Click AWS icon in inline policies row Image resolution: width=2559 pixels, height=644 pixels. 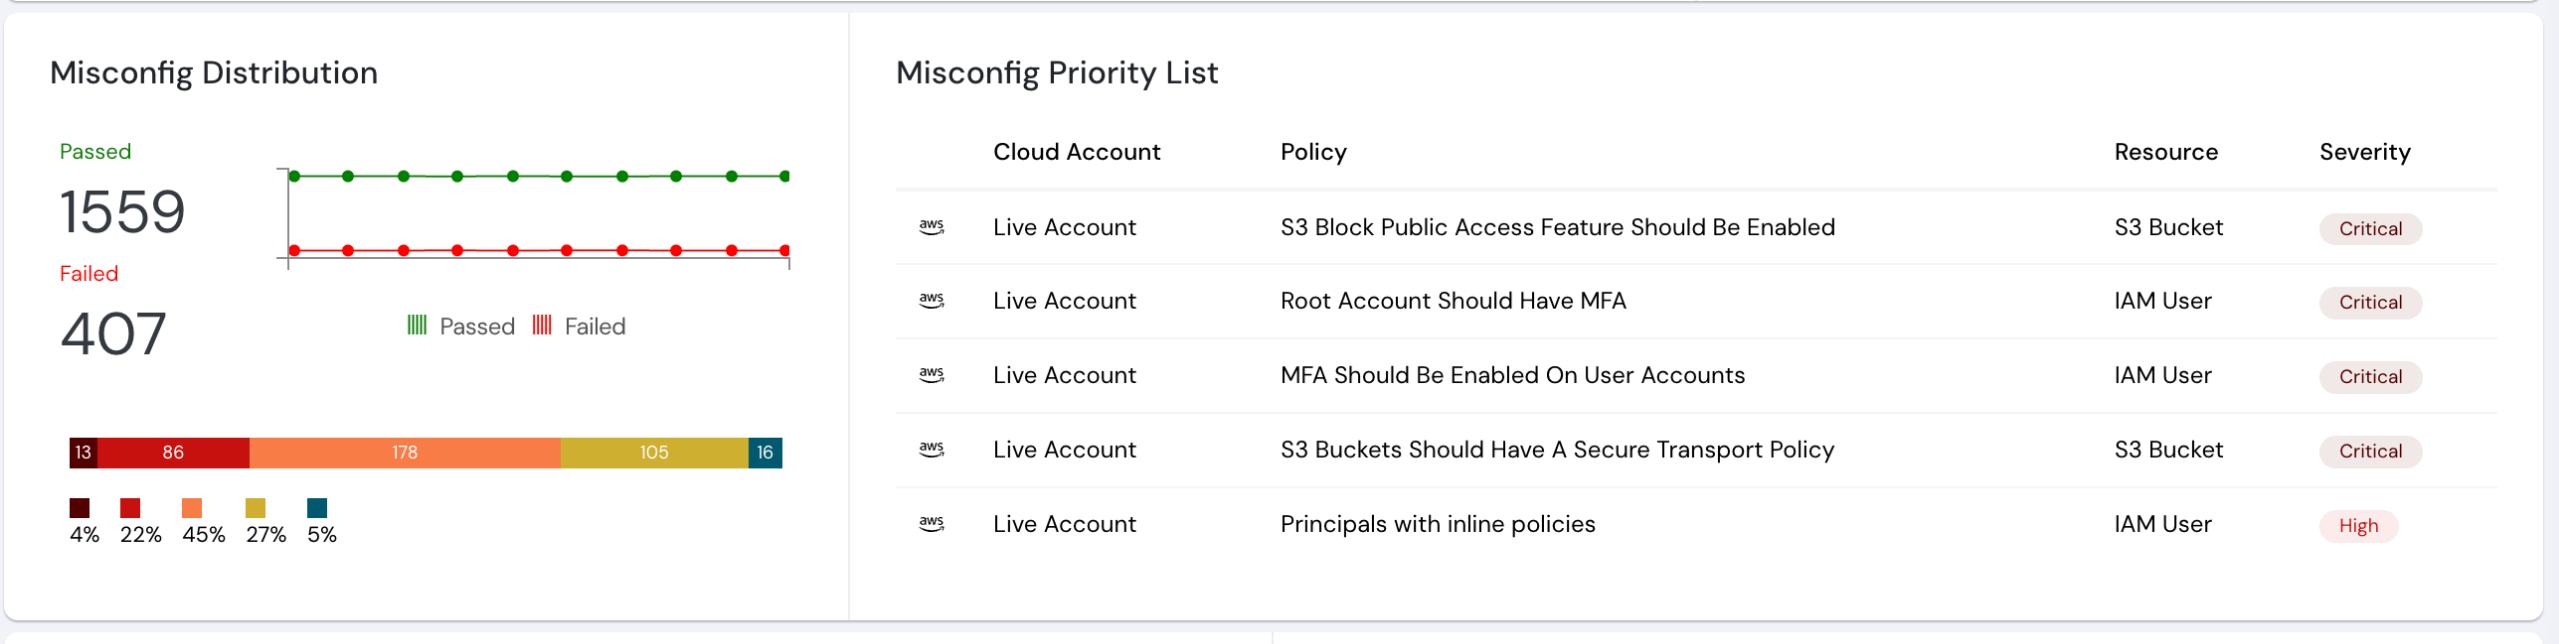coord(931,524)
